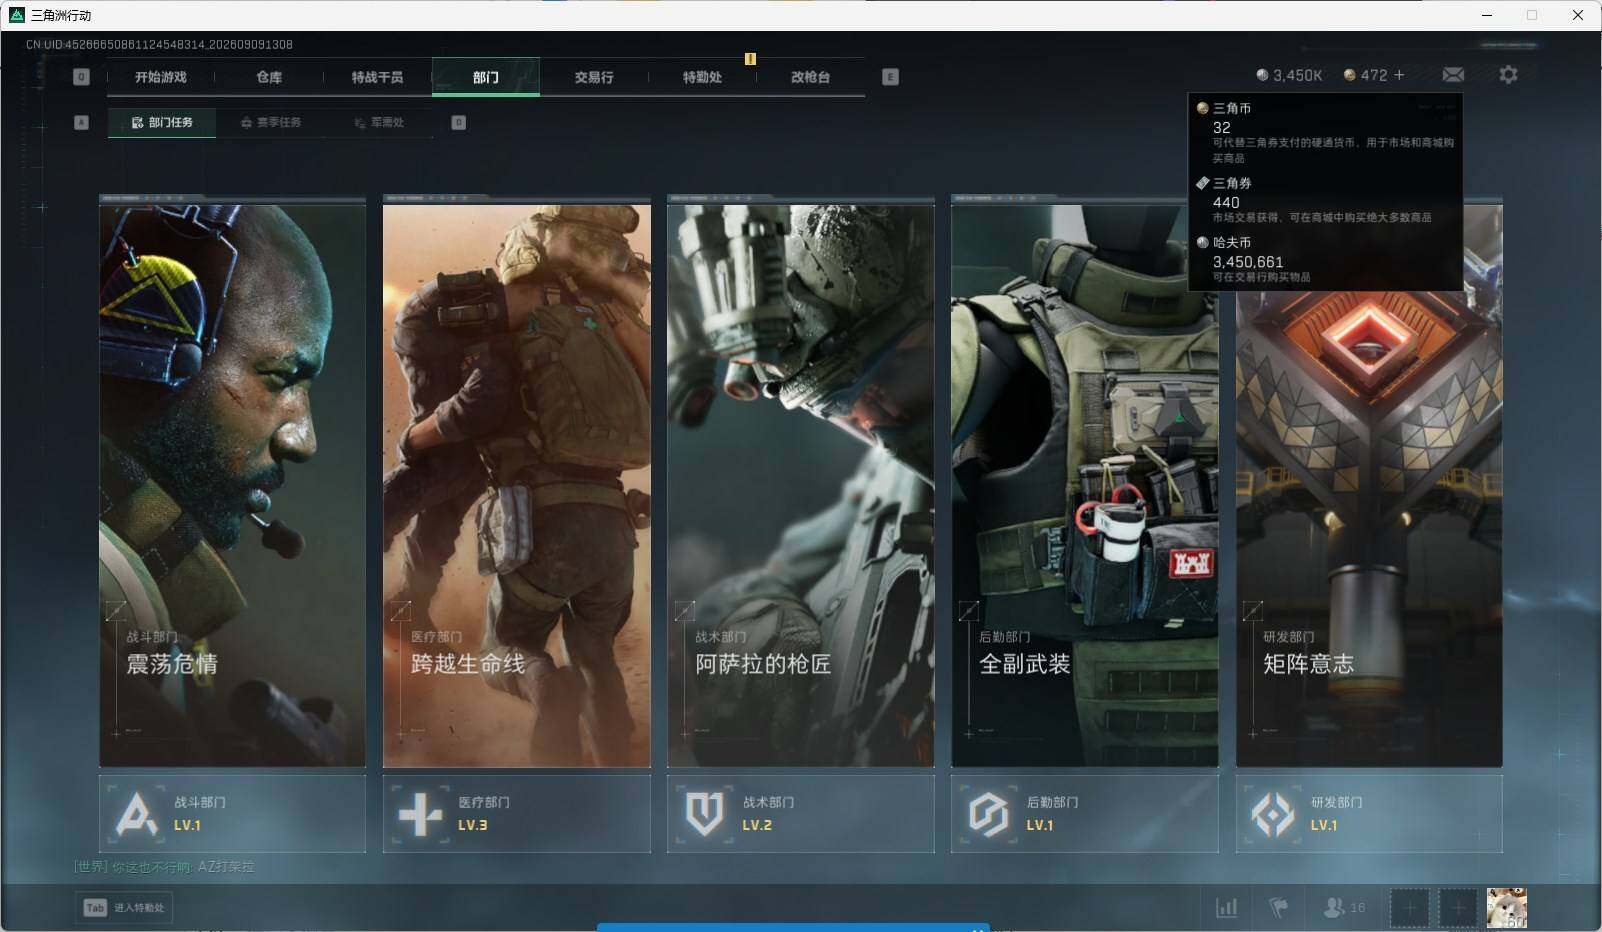Switch to the 赛季任务 sub-tab

pyautogui.click(x=270, y=122)
